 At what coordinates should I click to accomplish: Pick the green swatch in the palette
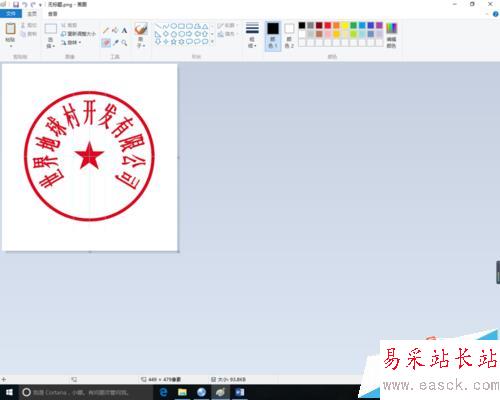(354, 25)
